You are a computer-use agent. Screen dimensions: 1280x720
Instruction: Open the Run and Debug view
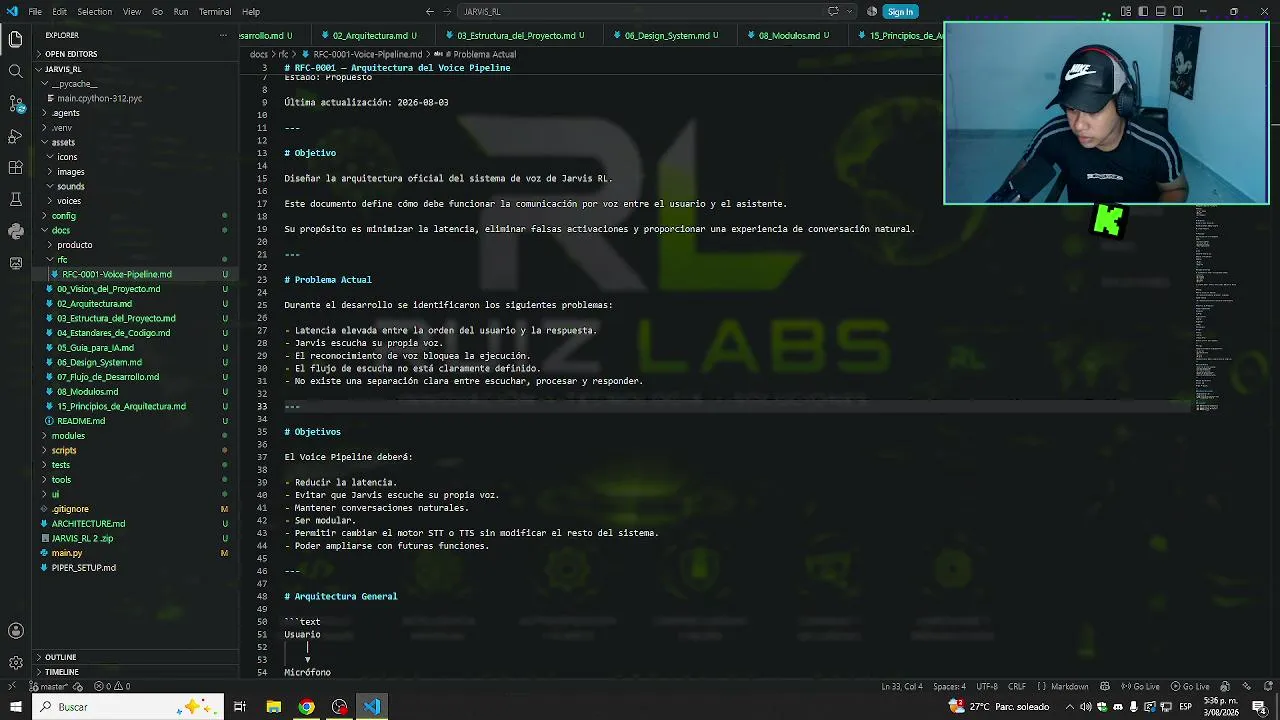click(x=15, y=135)
